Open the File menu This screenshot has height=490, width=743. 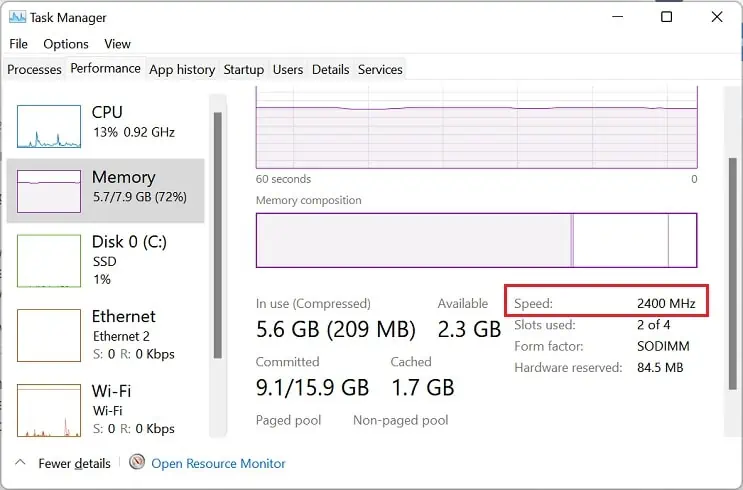(19, 44)
